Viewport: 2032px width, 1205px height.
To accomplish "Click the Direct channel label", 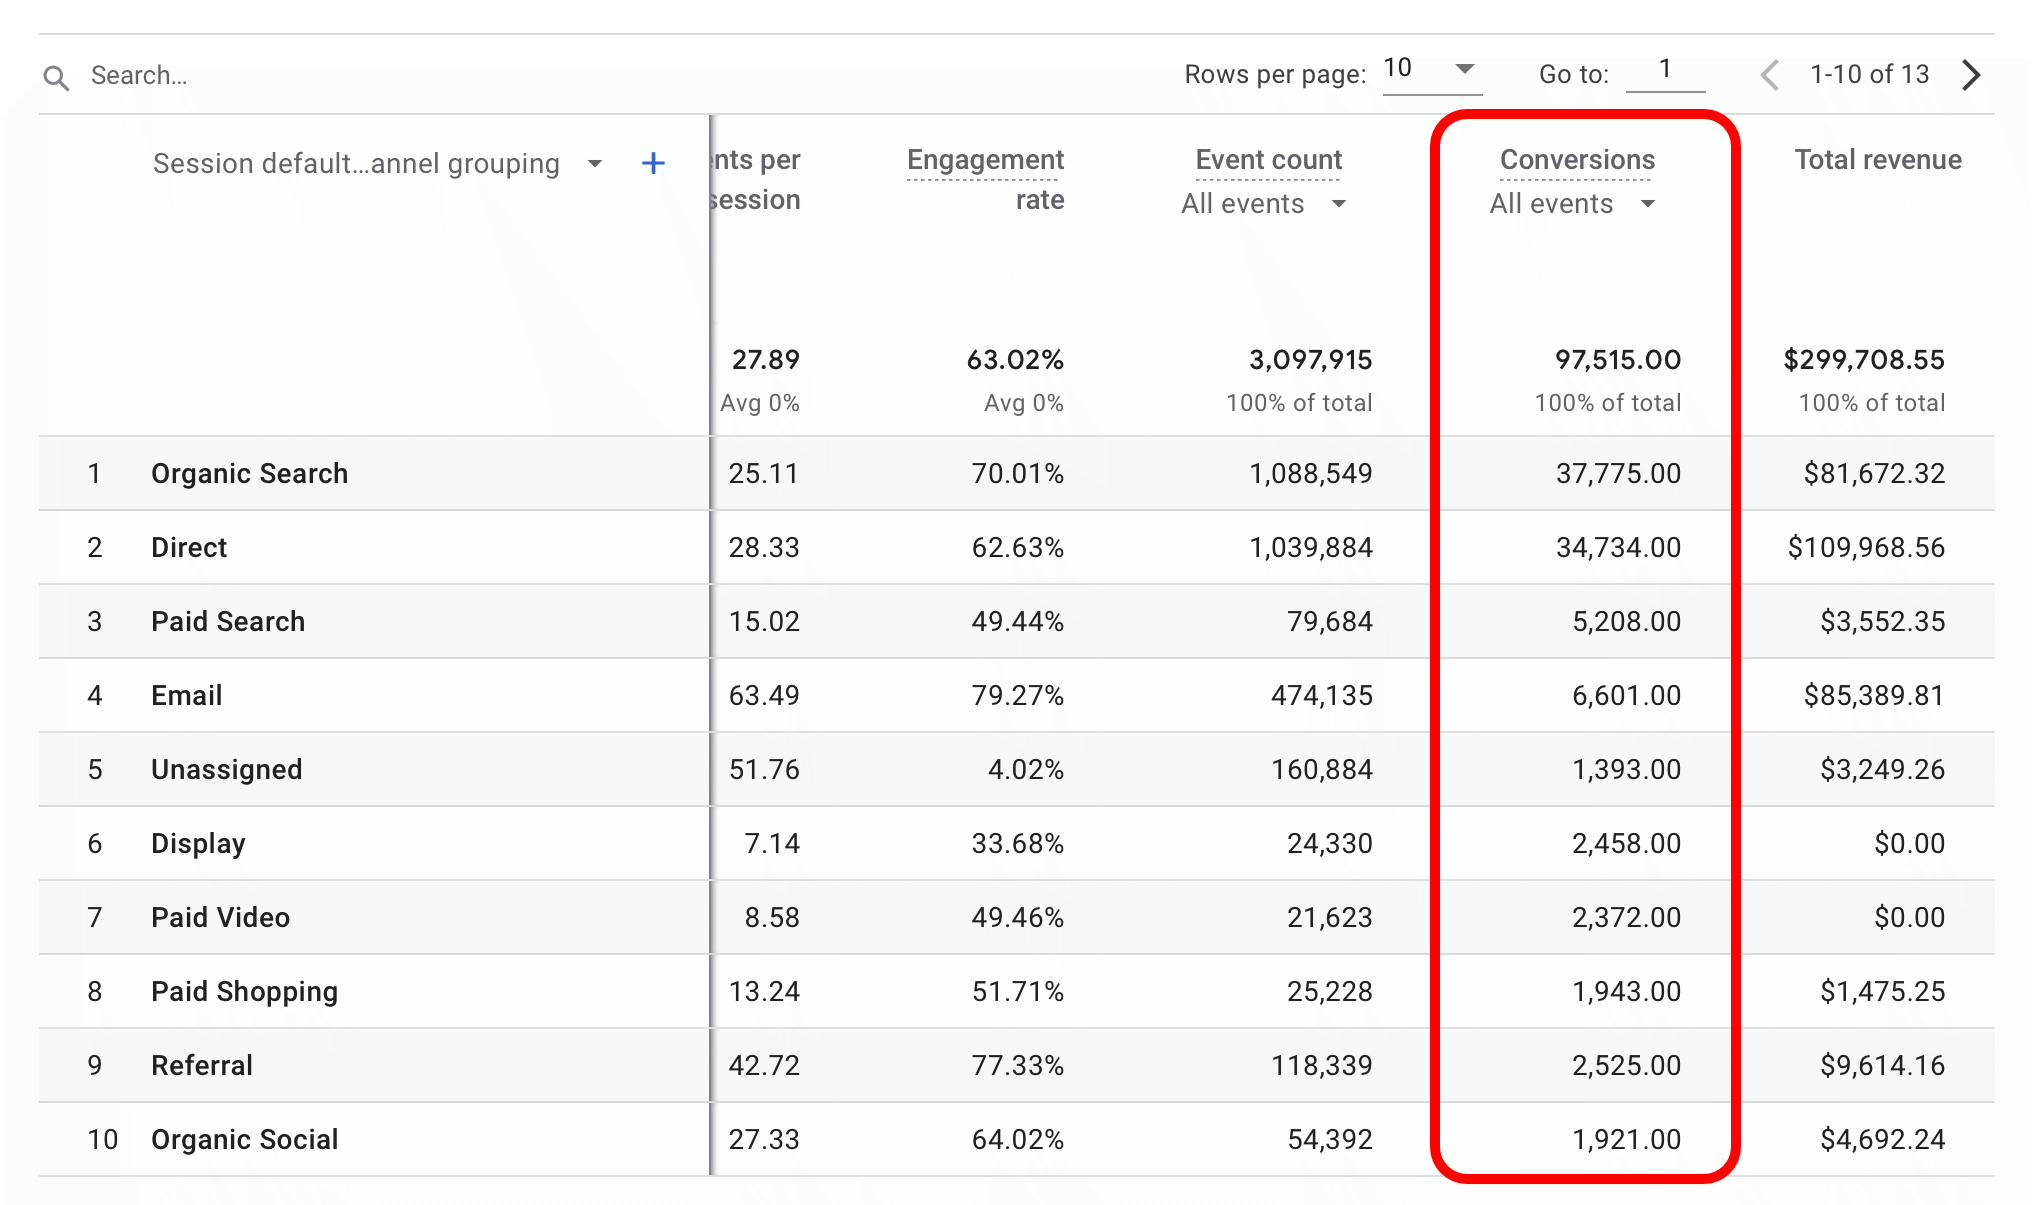I will point(189,547).
